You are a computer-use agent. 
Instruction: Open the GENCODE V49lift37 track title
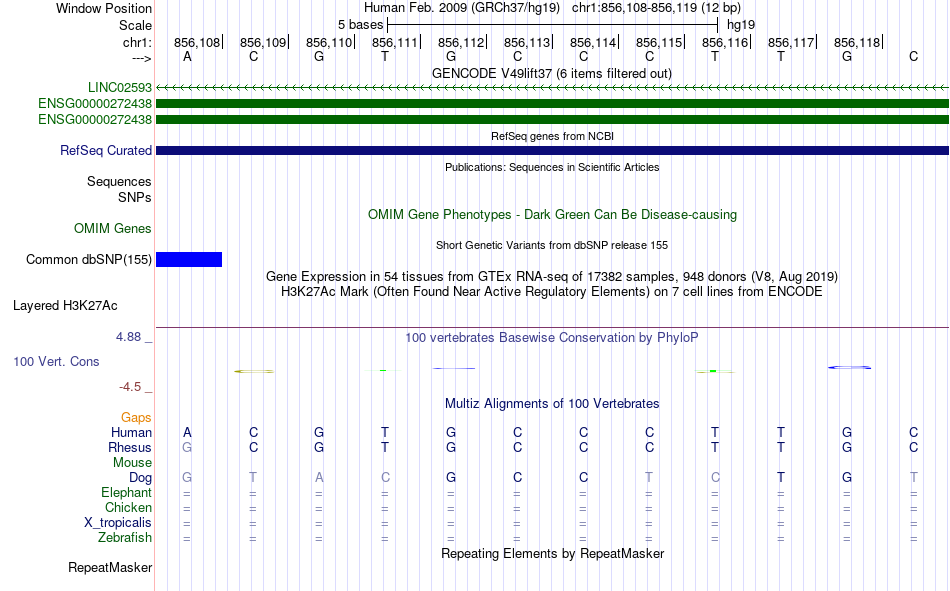click(x=552, y=73)
